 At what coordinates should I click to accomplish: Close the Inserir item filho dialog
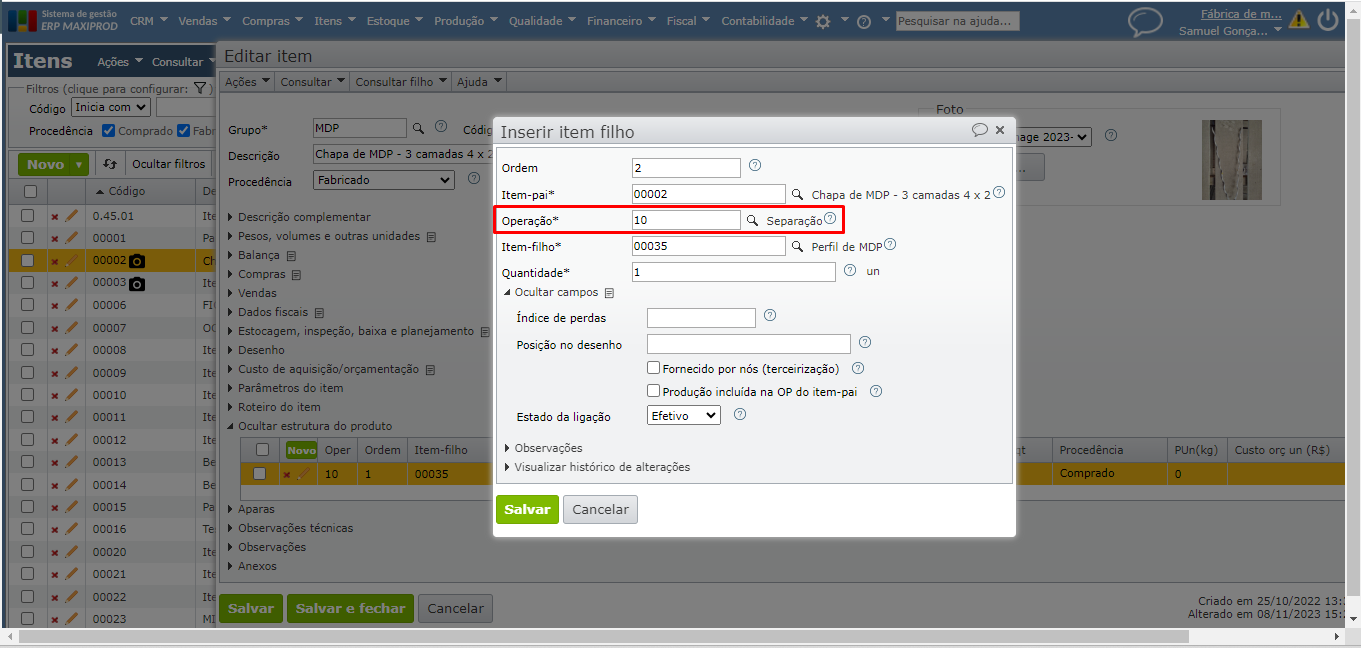(1000, 130)
